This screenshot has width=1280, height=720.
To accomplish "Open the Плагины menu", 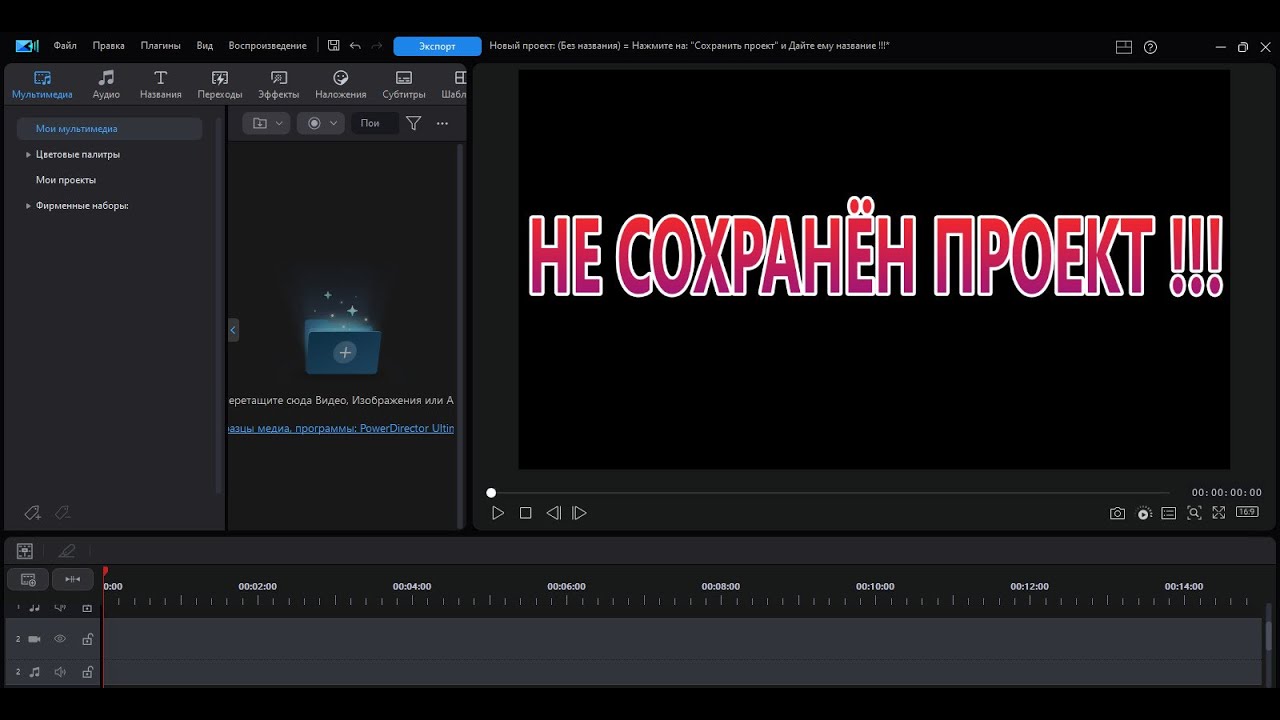I will pyautogui.click(x=160, y=46).
